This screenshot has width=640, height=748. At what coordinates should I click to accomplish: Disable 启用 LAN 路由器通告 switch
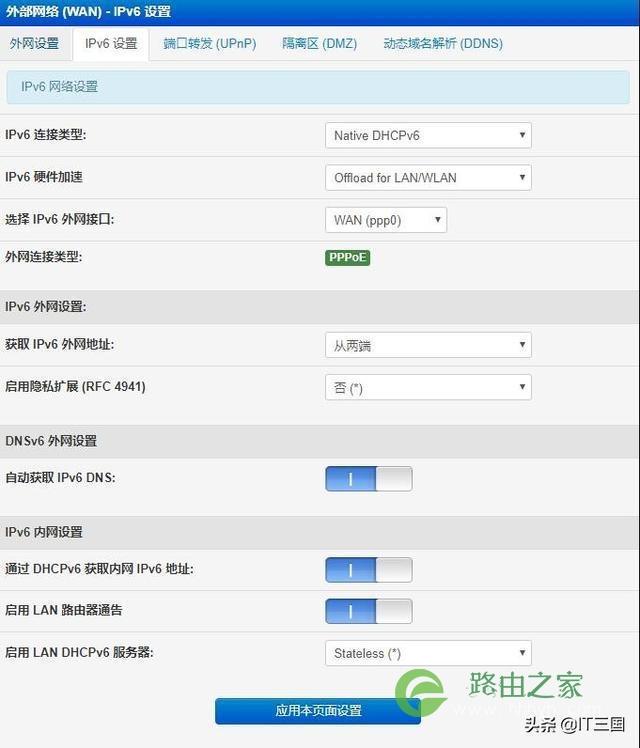(369, 611)
